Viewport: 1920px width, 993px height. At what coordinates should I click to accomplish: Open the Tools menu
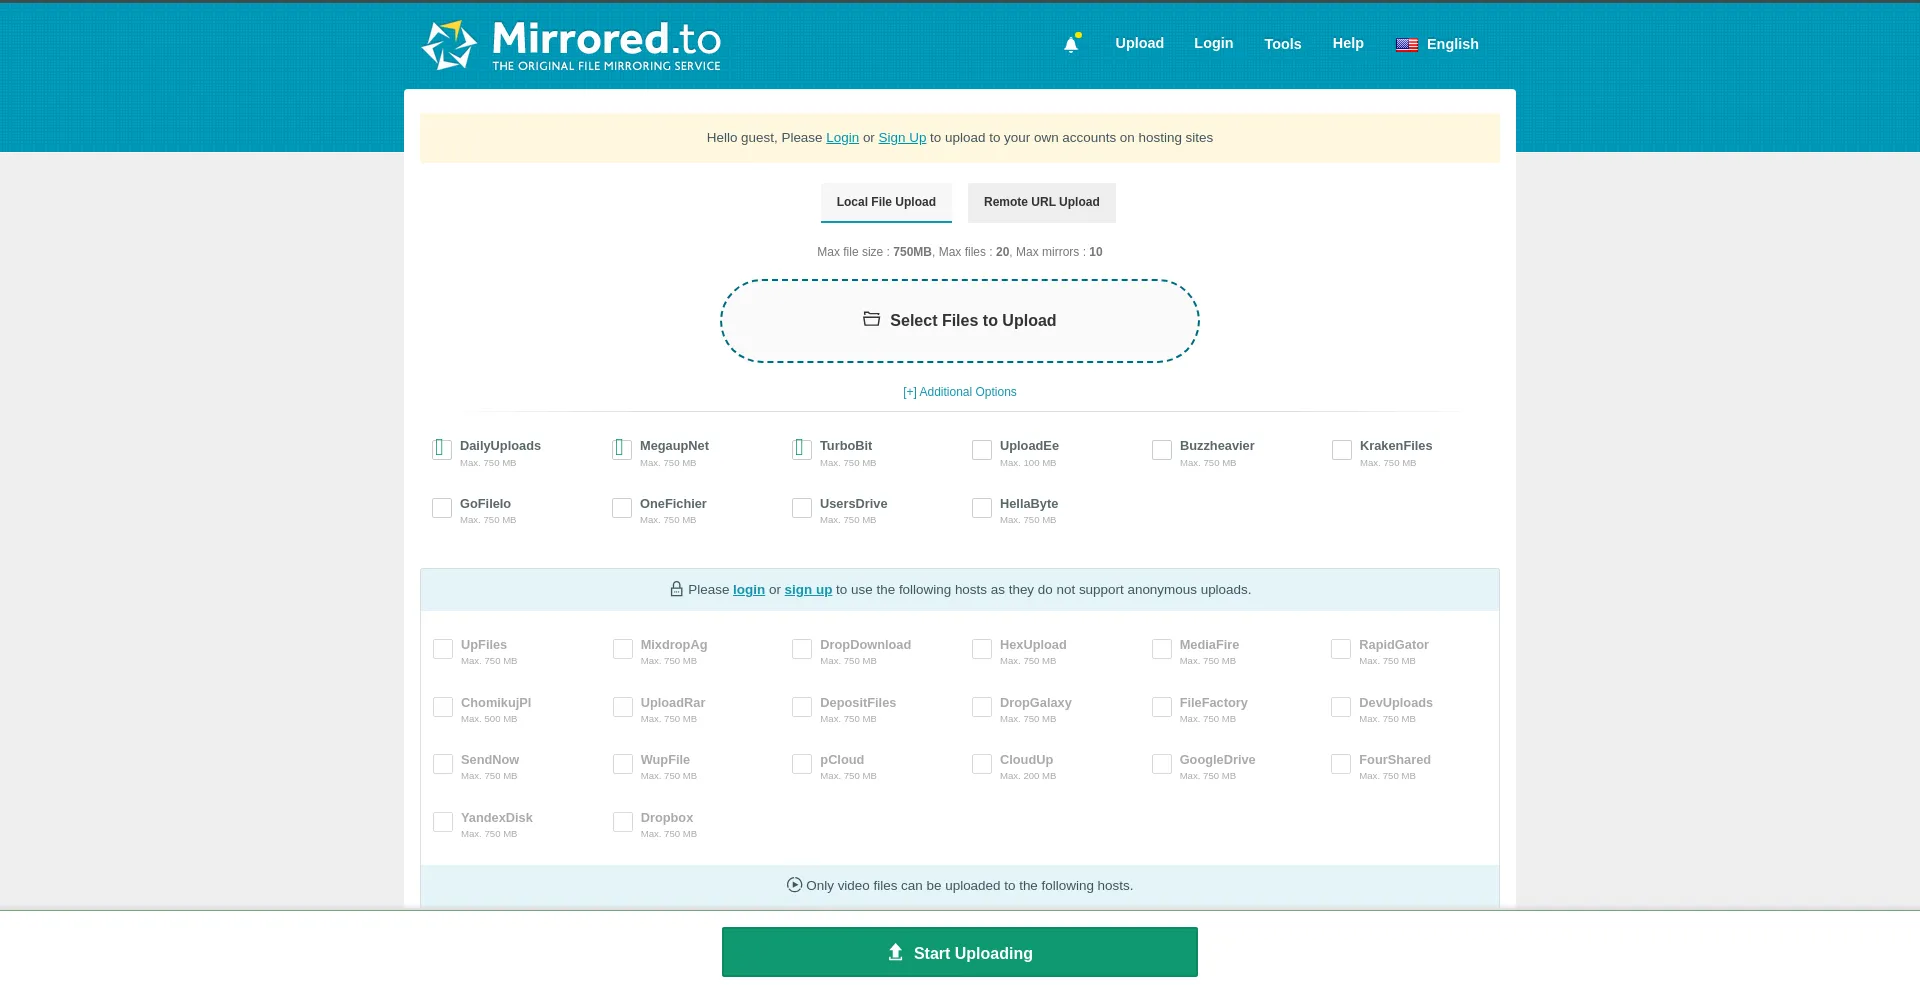pyautogui.click(x=1283, y=44)
